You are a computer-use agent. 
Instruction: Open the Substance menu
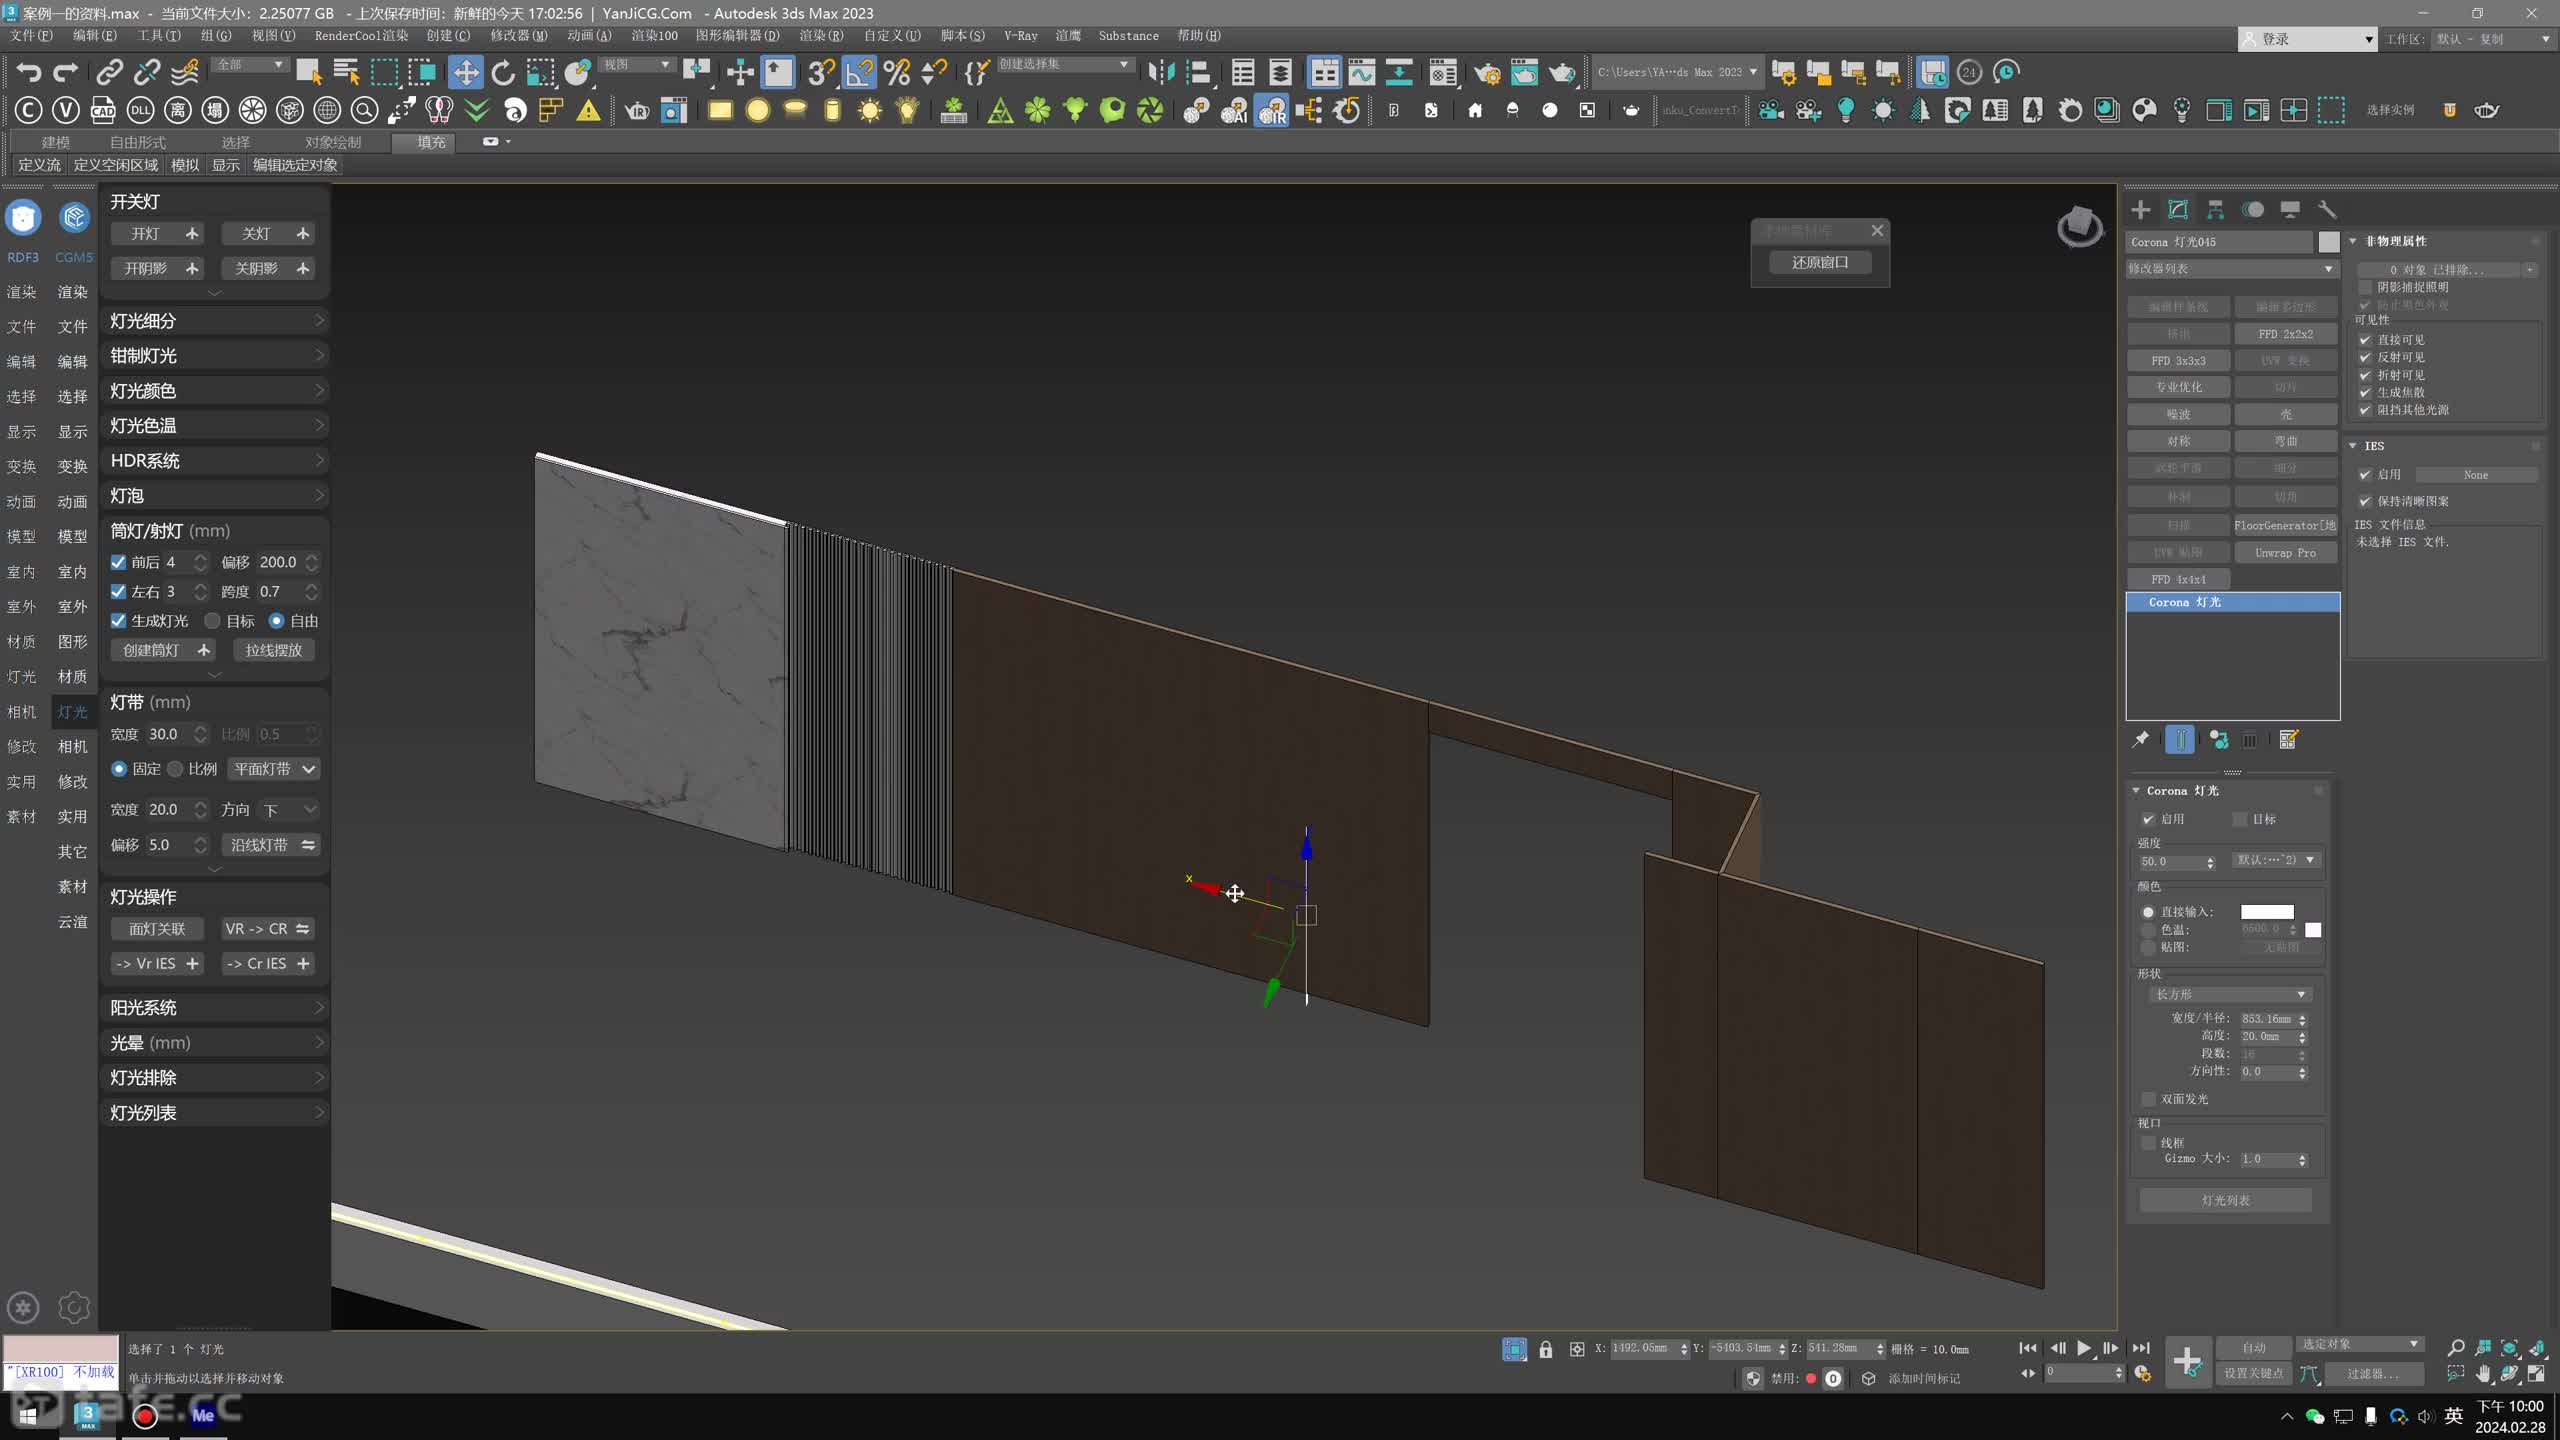pos(1128,35)
